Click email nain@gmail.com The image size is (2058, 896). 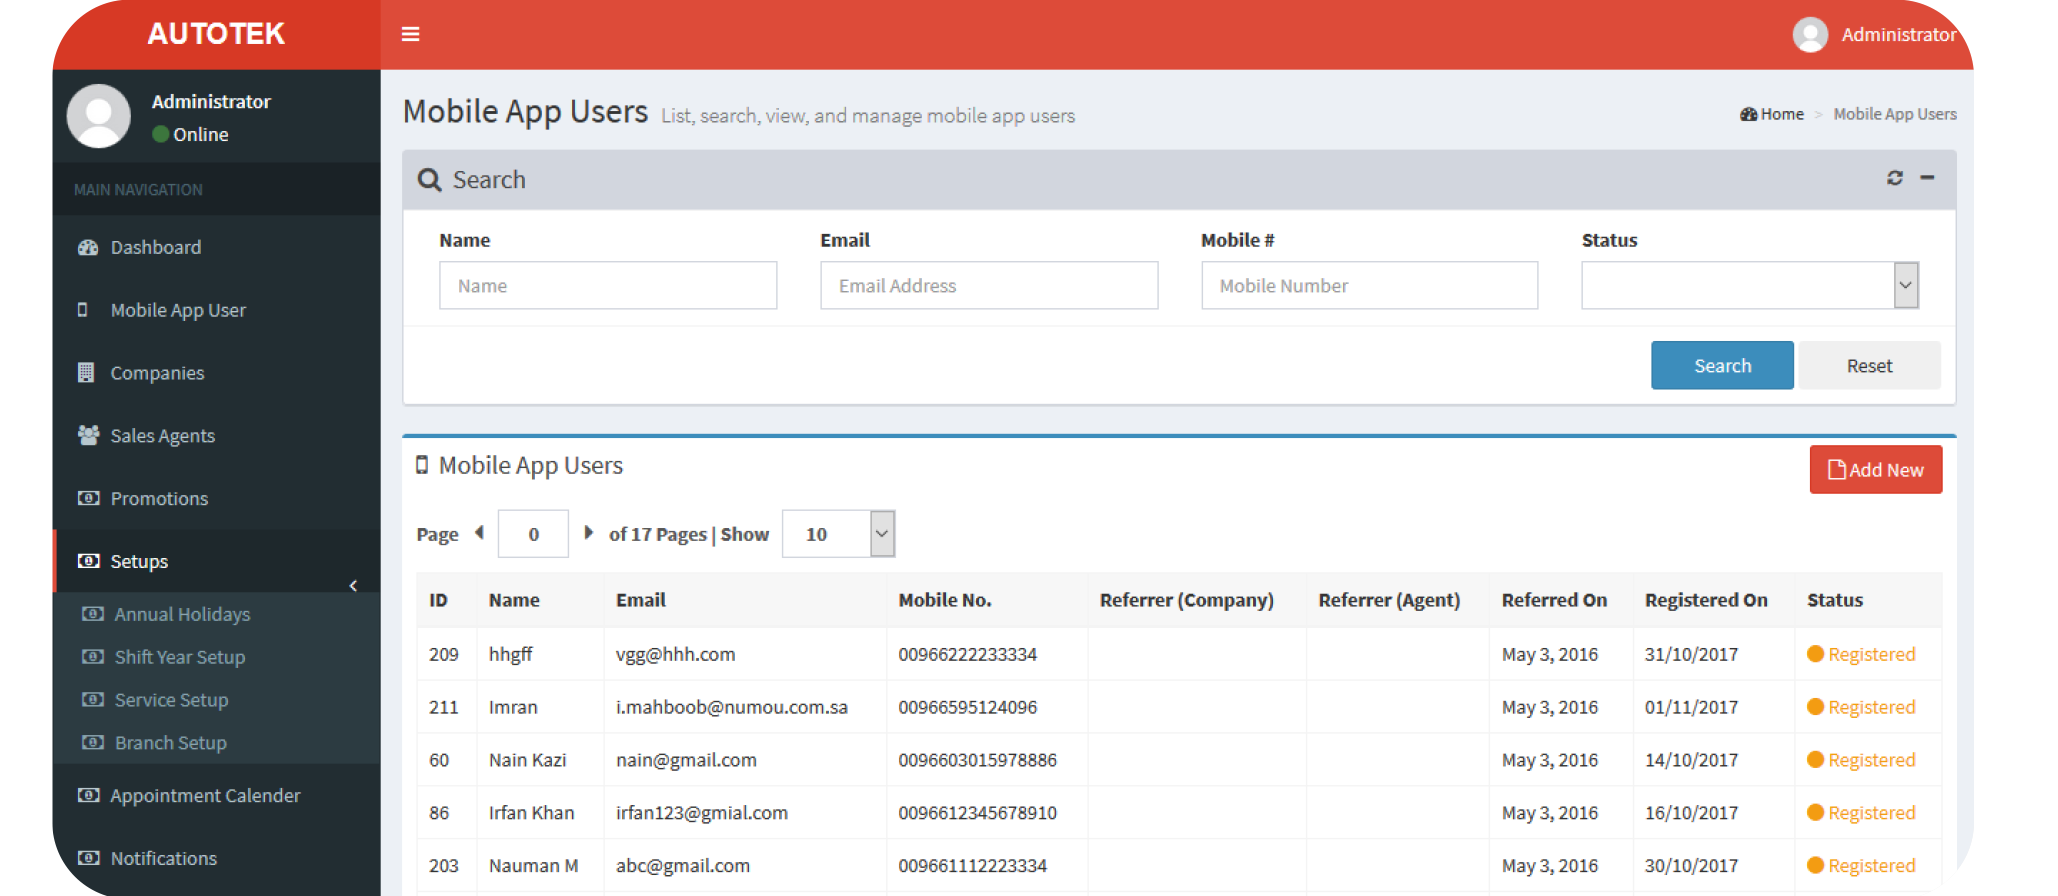[x=686, y=760]
